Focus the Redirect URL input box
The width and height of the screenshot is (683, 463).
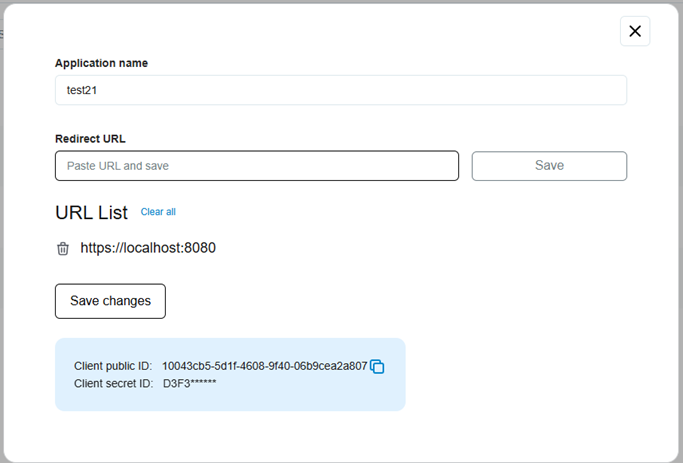point(256,166)
